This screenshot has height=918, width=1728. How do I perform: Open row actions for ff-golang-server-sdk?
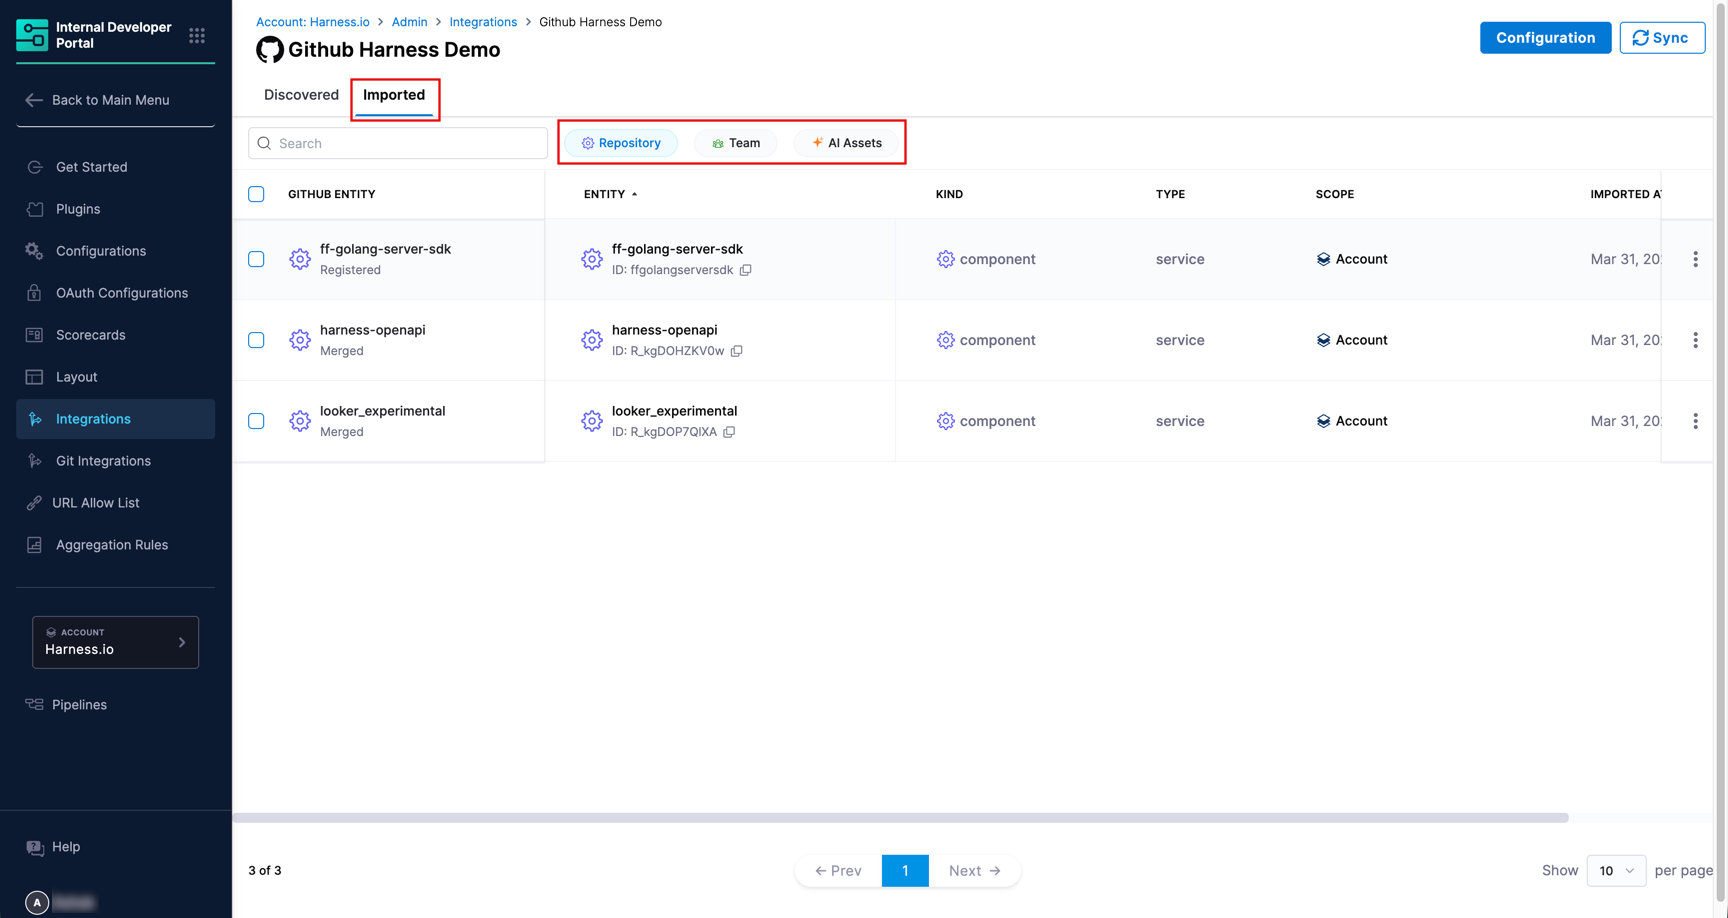click(1695, 259)
